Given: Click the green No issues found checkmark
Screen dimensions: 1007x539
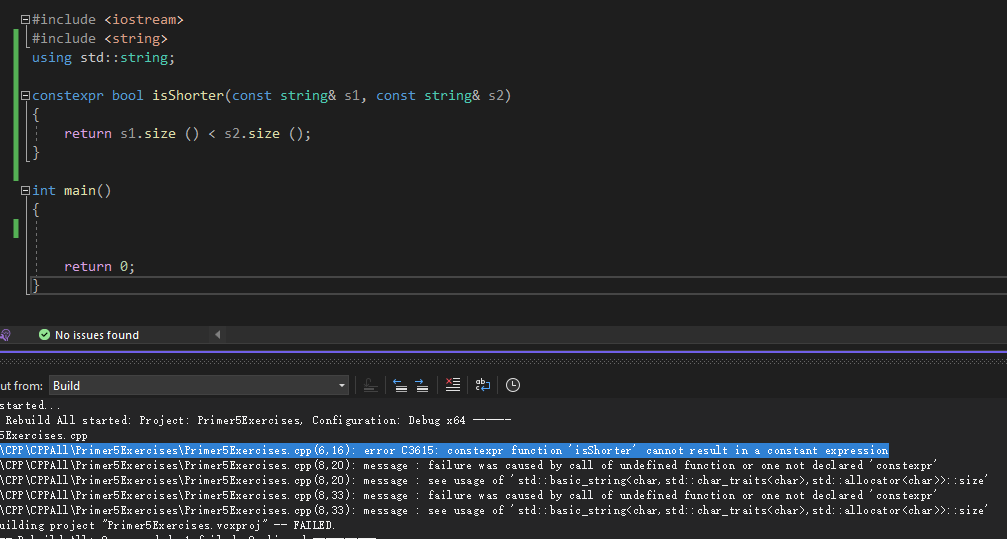Looking at the screenshot, I should click(x=44, y=335).
